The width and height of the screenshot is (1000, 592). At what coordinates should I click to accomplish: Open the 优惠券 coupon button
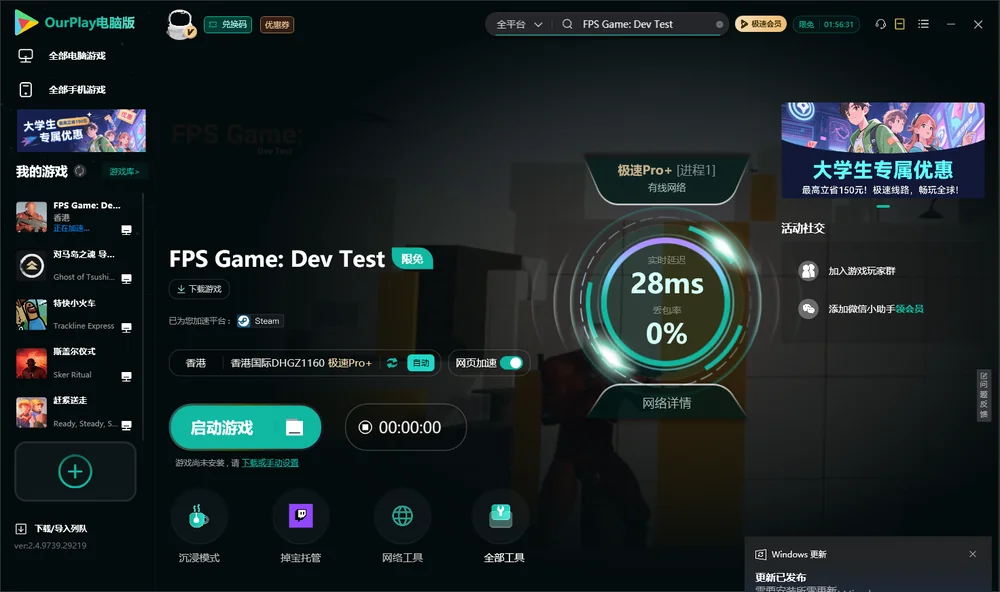pyautogui.click(x=277, y=24)
